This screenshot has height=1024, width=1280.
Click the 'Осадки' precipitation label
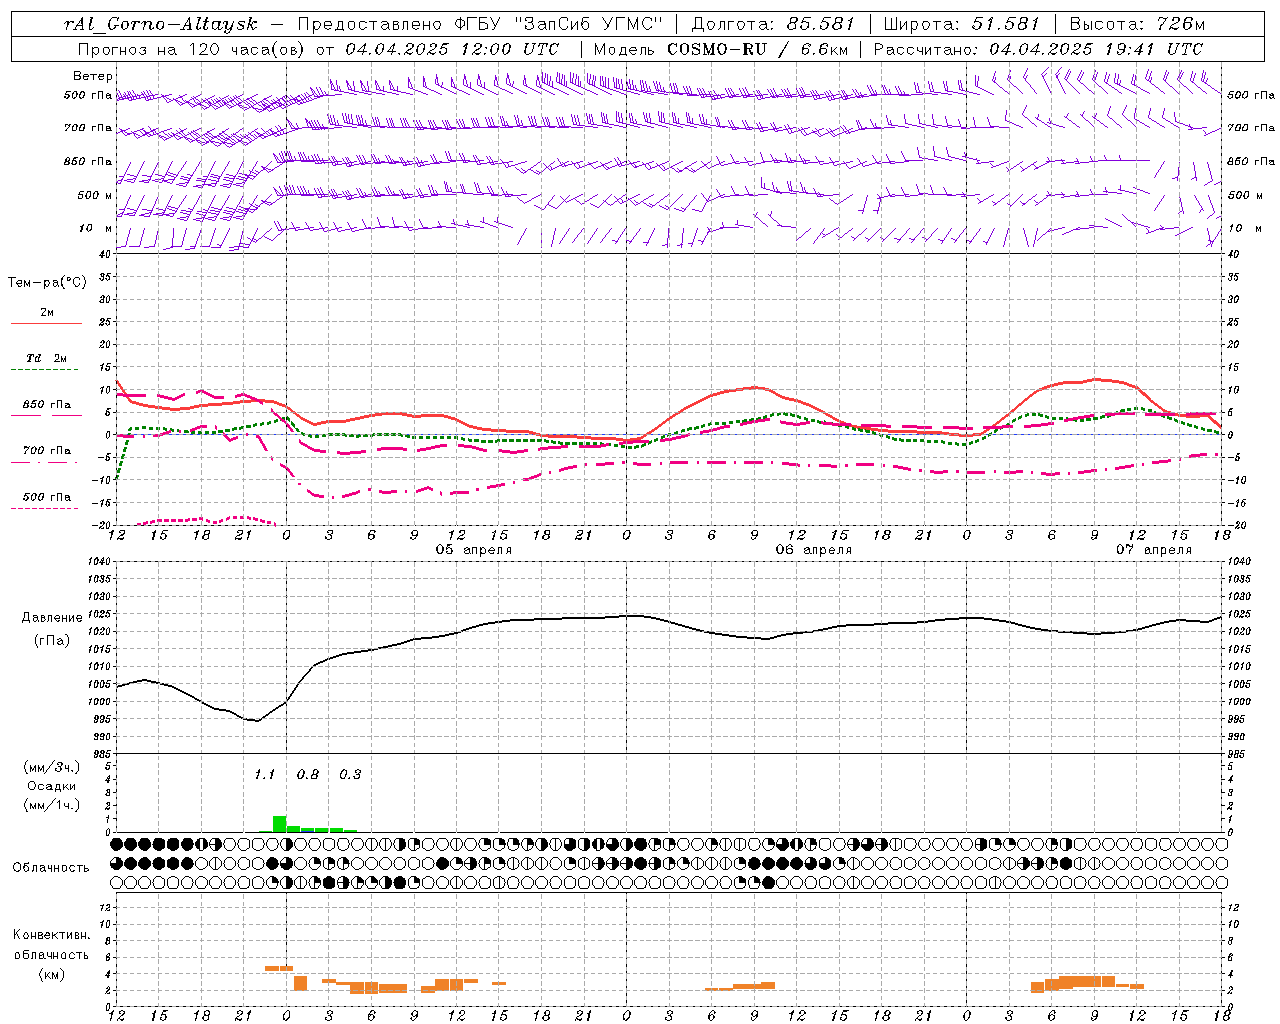tap(52, 786)
